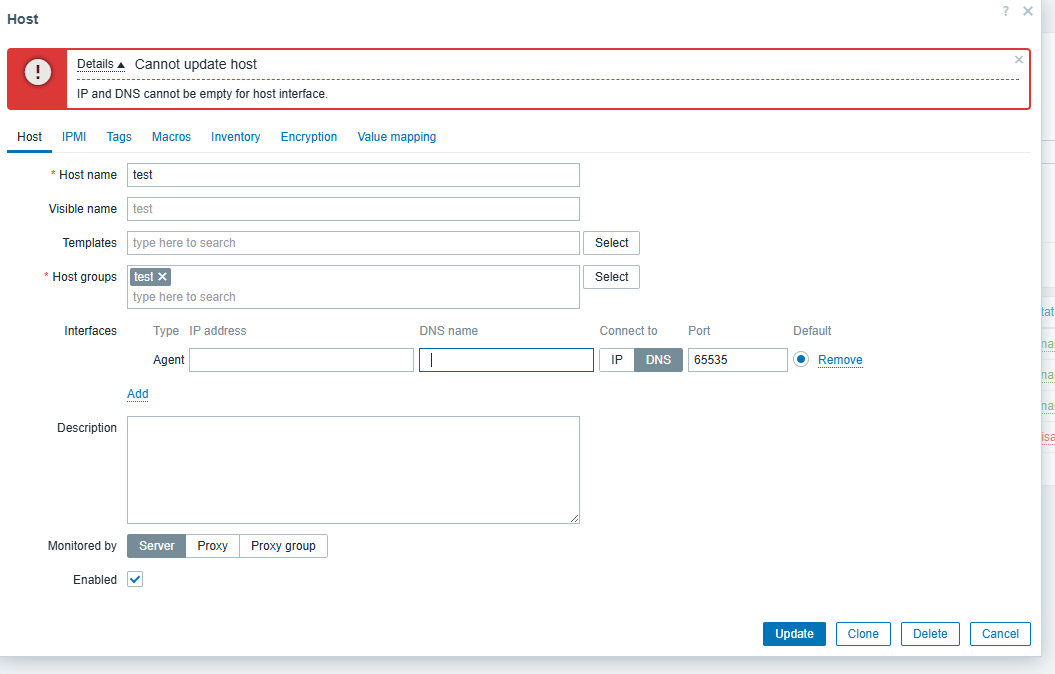This screenshot has width=1055, height=674.
Task: Remove the test host group tag
Action: [163, 277]
